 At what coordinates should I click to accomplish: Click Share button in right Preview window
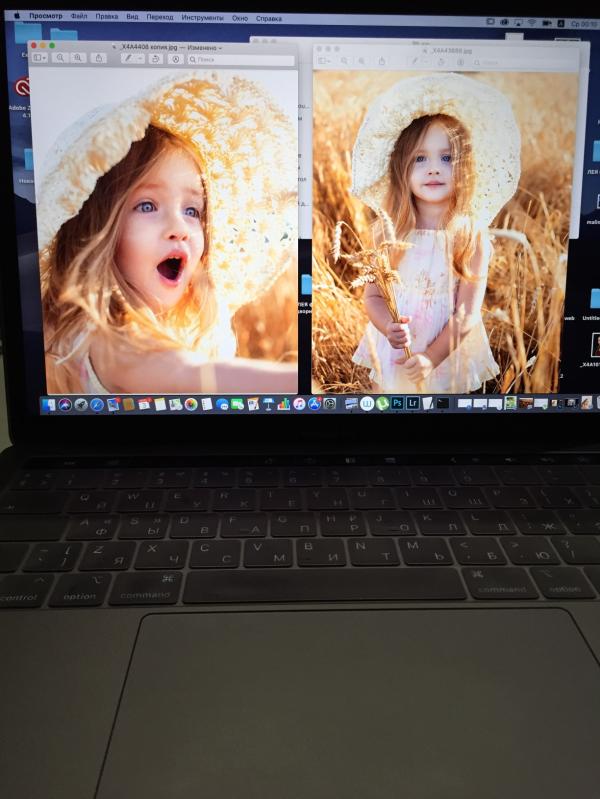pos(382,62)
